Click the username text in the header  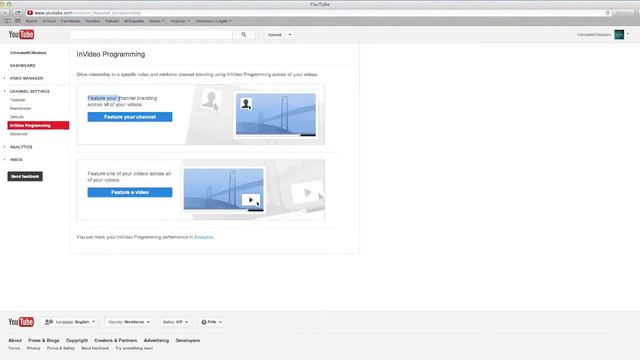point(594,35)
